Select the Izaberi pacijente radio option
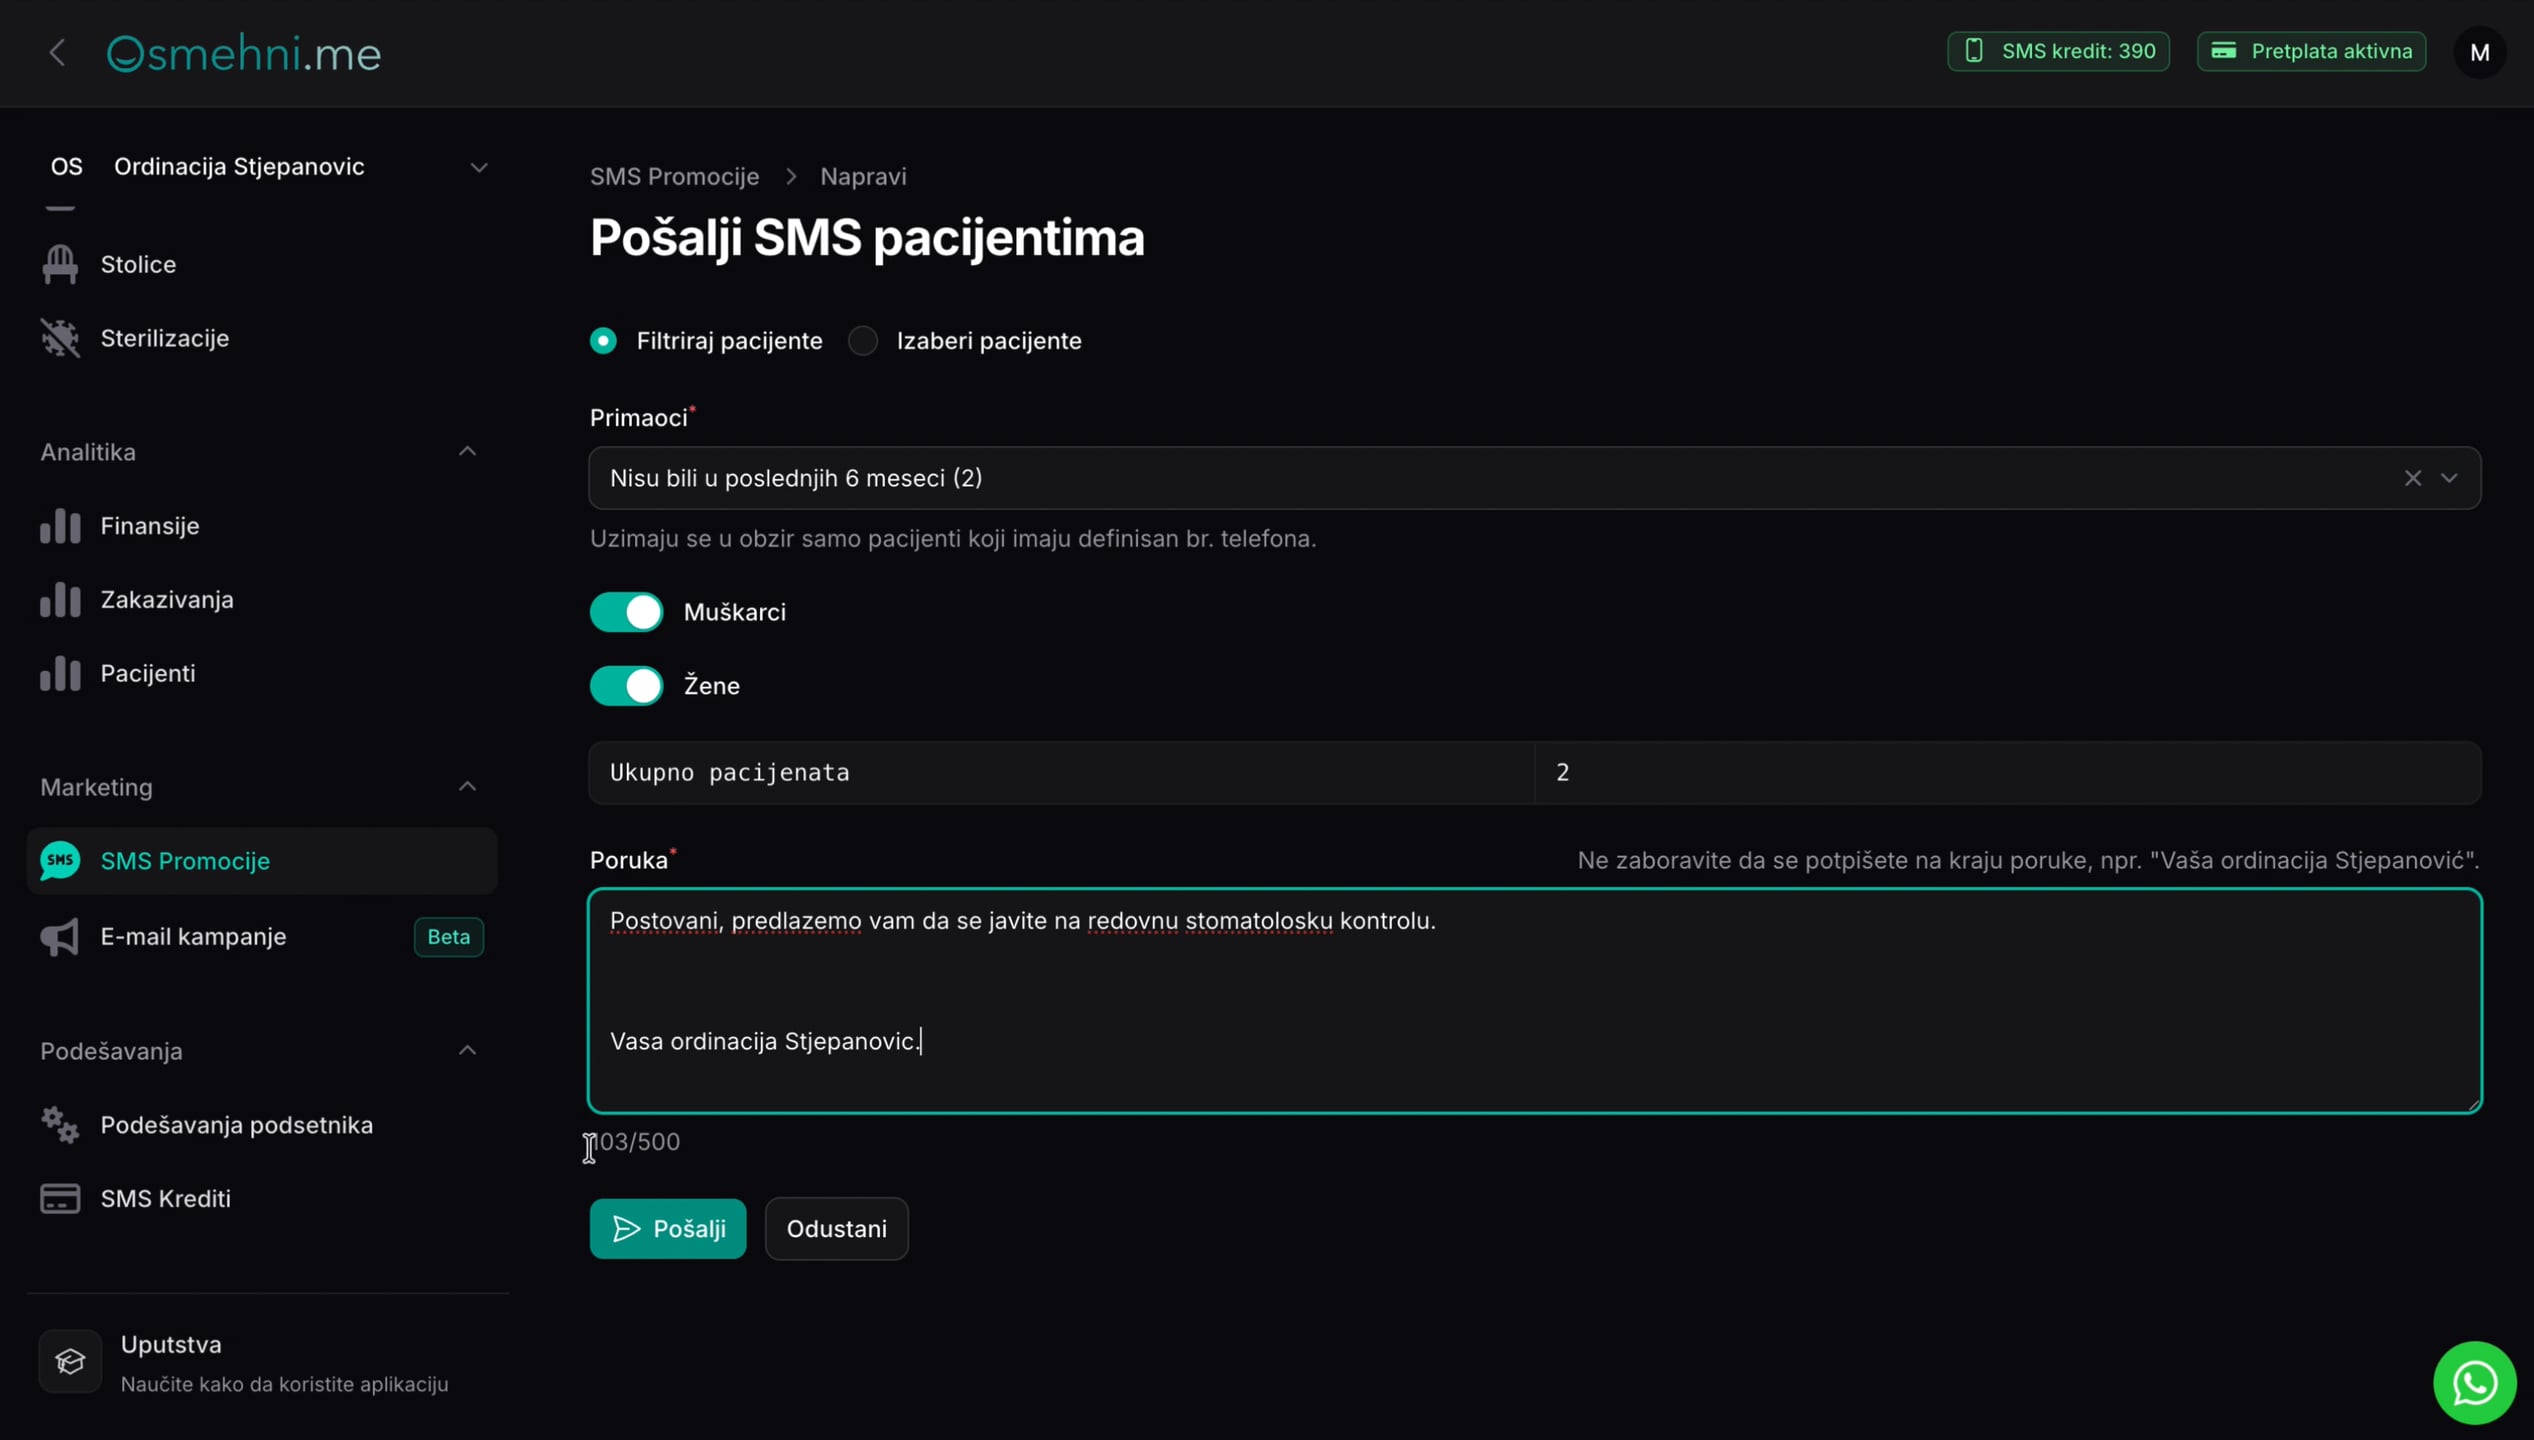The image size is (2534, 1440). tap(863, 341)
